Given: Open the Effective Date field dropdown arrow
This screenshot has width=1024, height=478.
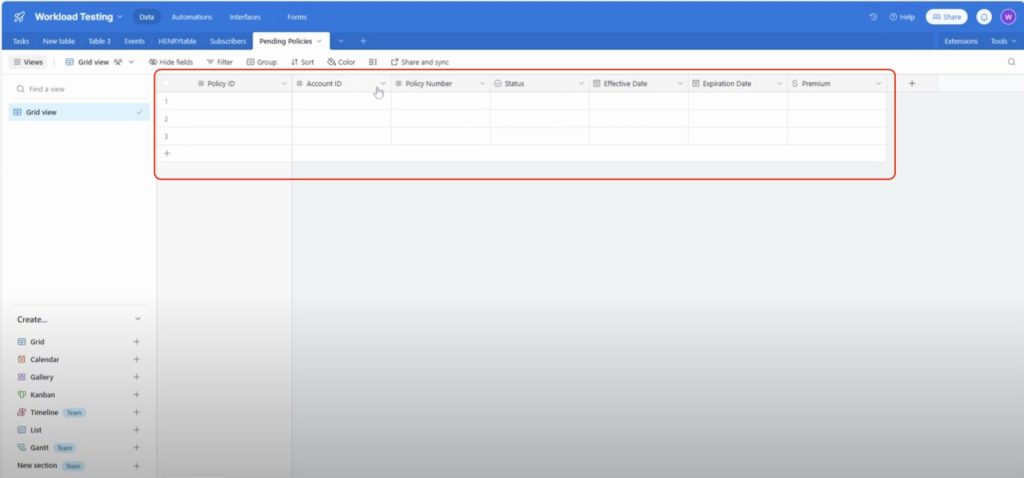Looking at the screenshot, I should pos(680,84).
